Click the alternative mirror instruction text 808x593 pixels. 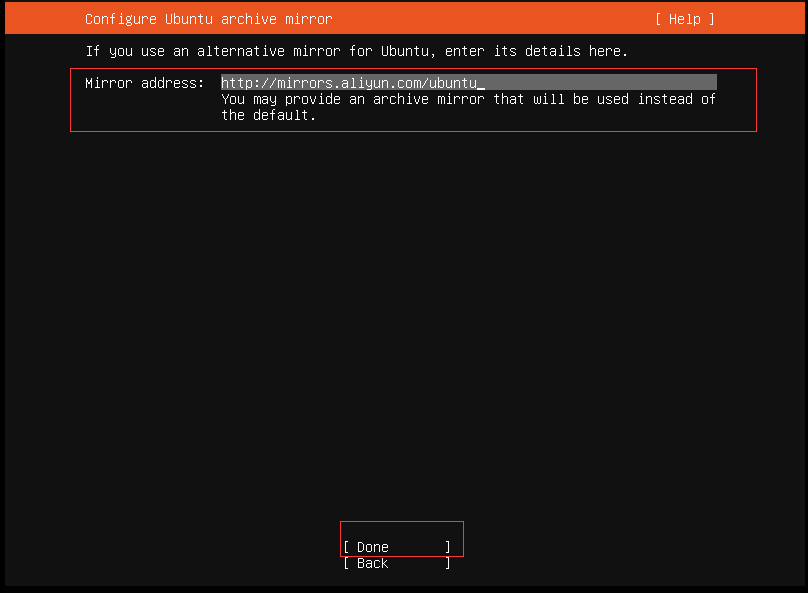[355, 50]
